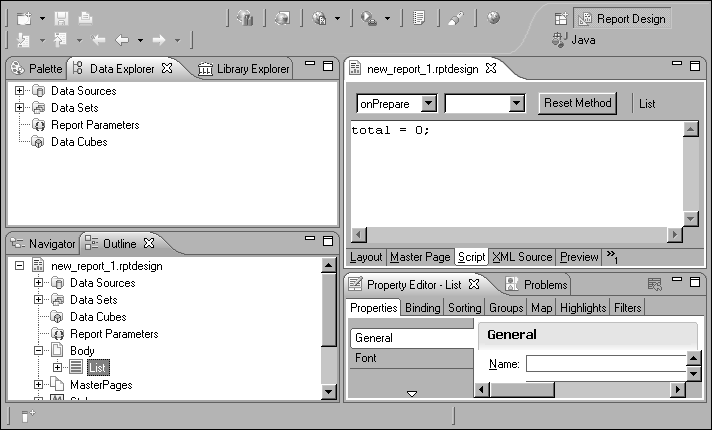Show hidden editor tabs chevron

(x=612, y=256)
